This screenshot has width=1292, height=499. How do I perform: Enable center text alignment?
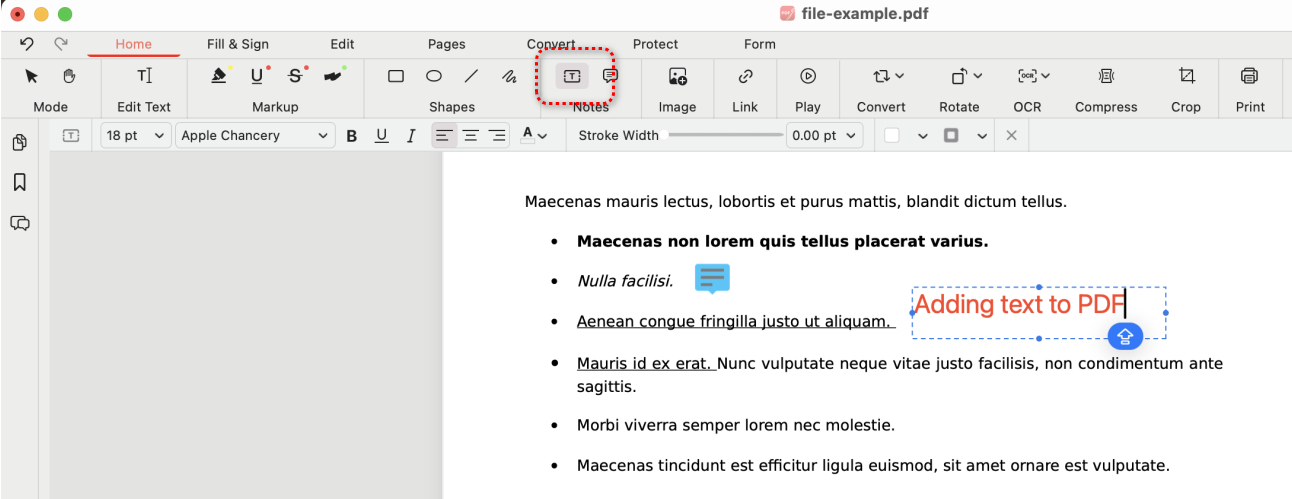470,136
